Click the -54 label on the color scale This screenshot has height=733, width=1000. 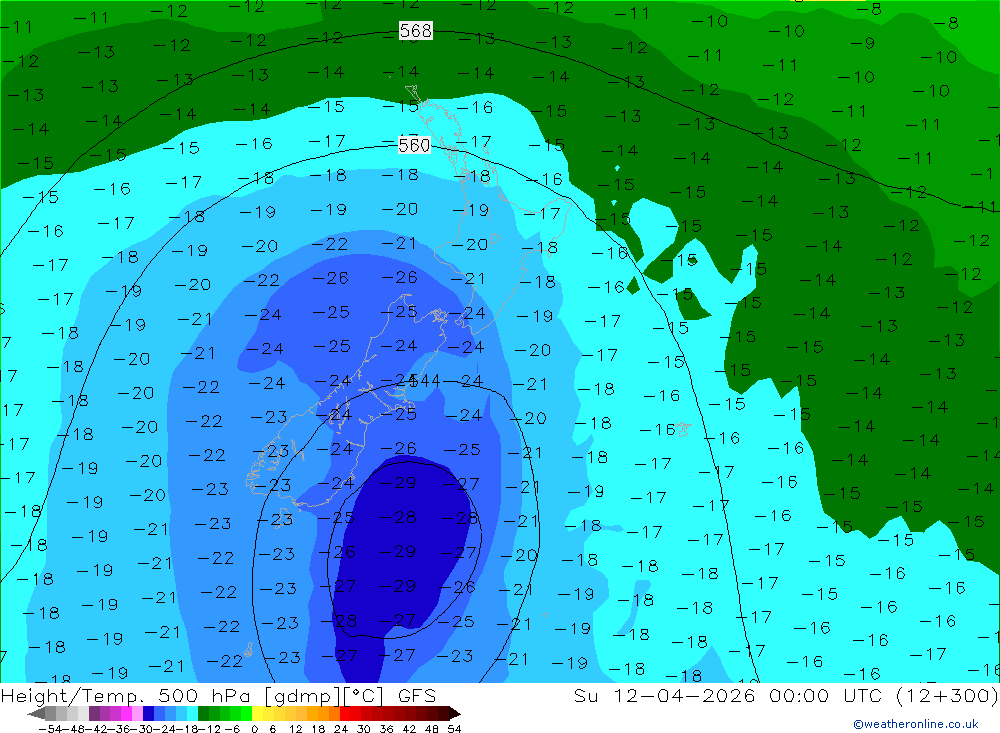point(50,729)
